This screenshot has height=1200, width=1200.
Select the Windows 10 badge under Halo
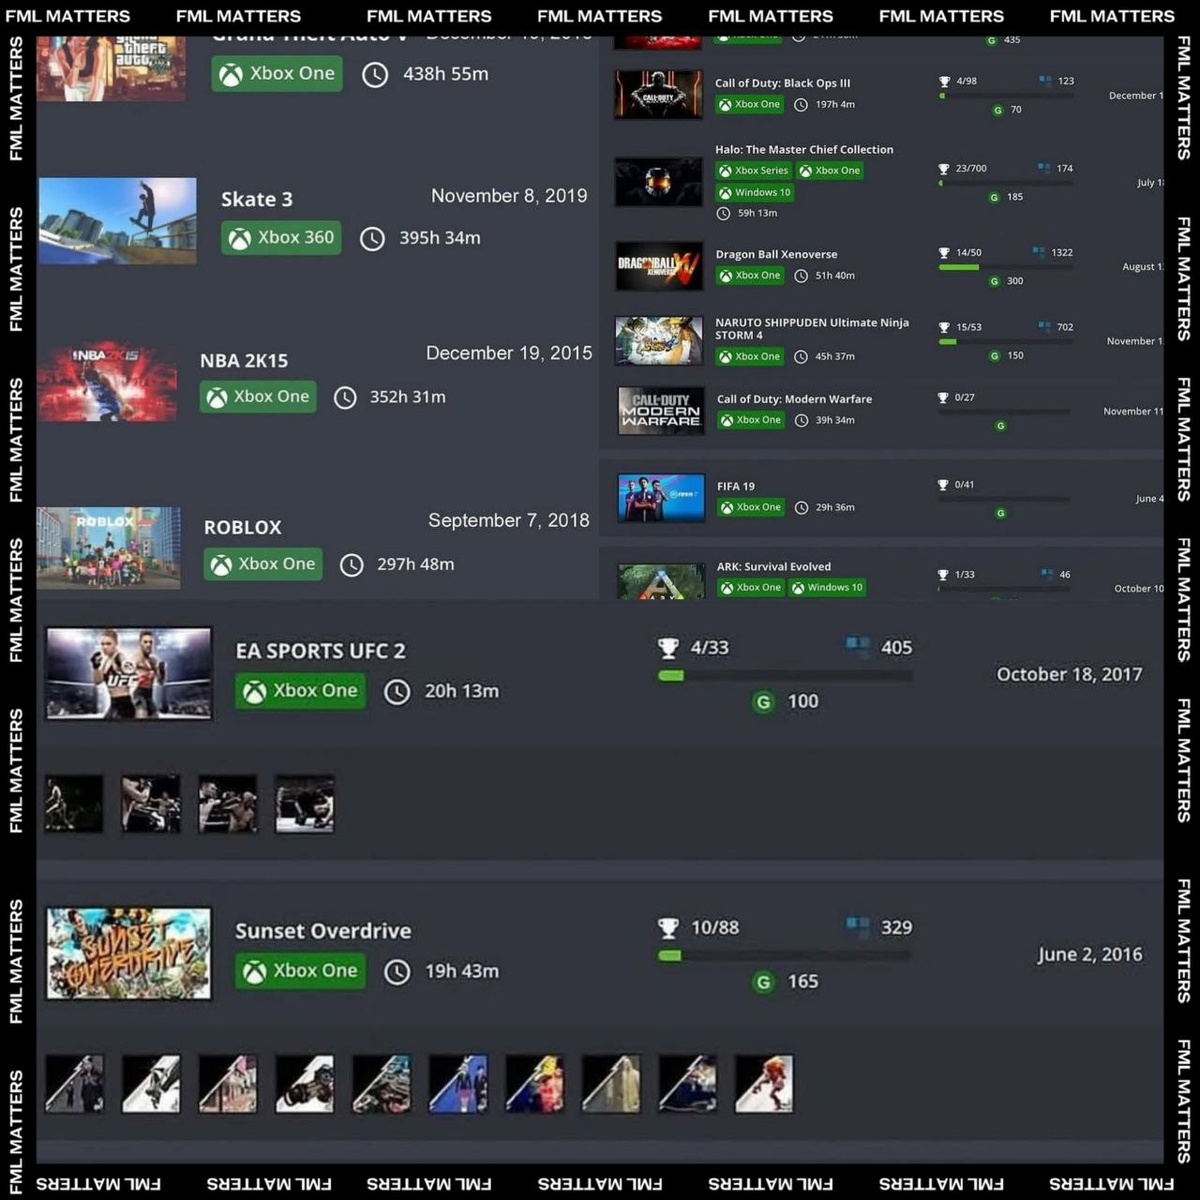coord(755,193)
